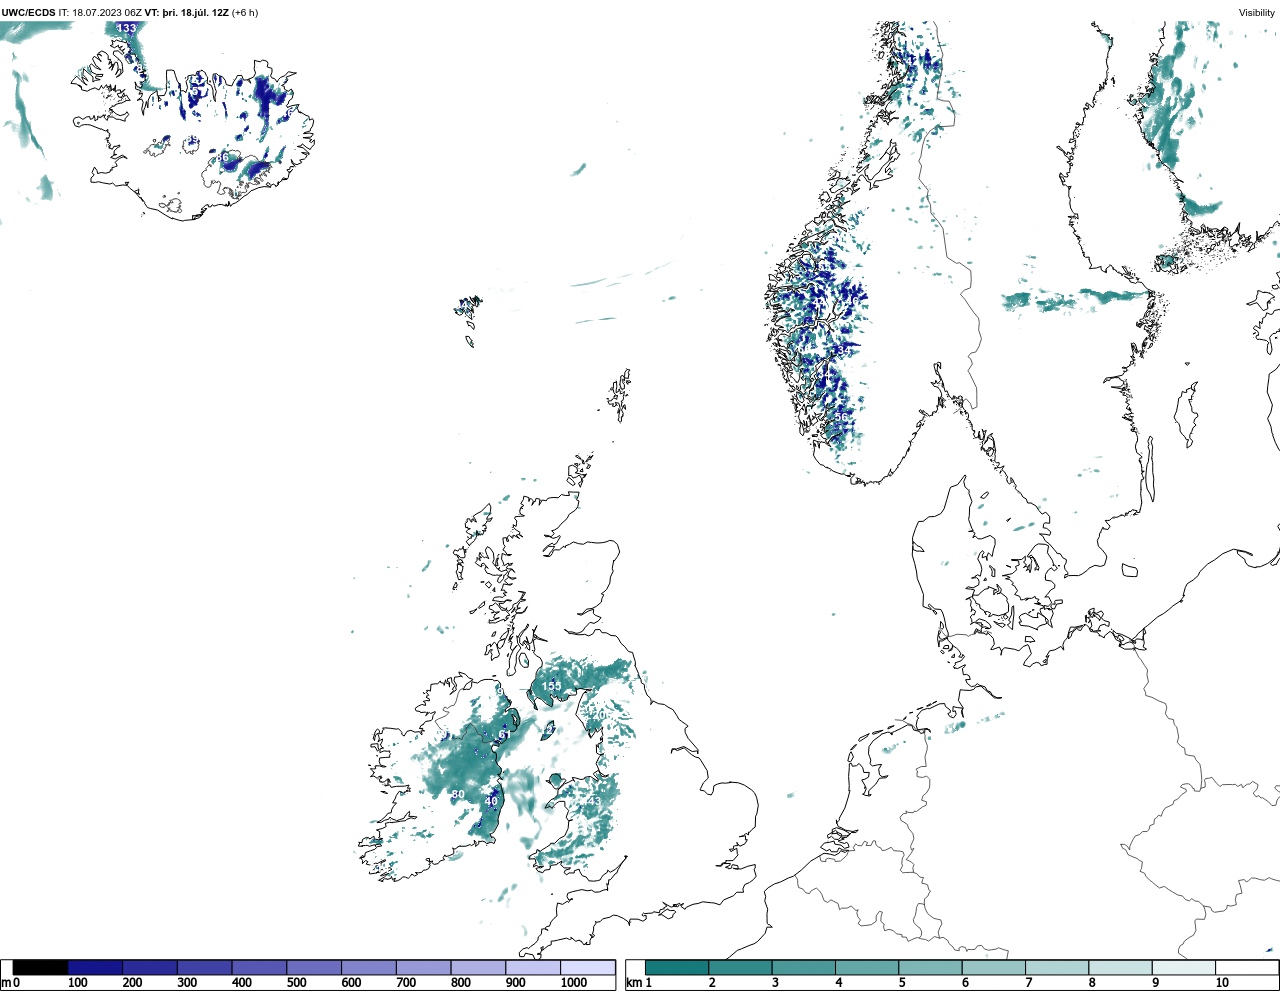Pick the 8–9 km legend swatch

coord(1120,967)
